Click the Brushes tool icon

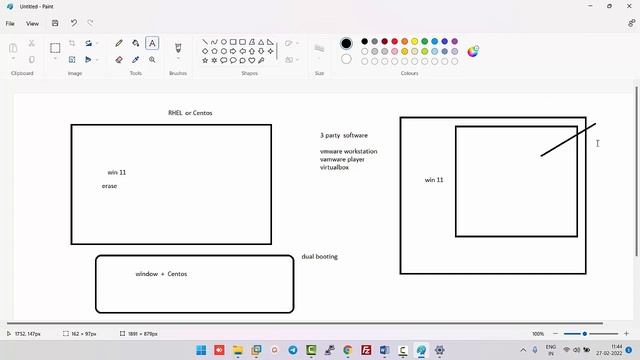(178, 47)
